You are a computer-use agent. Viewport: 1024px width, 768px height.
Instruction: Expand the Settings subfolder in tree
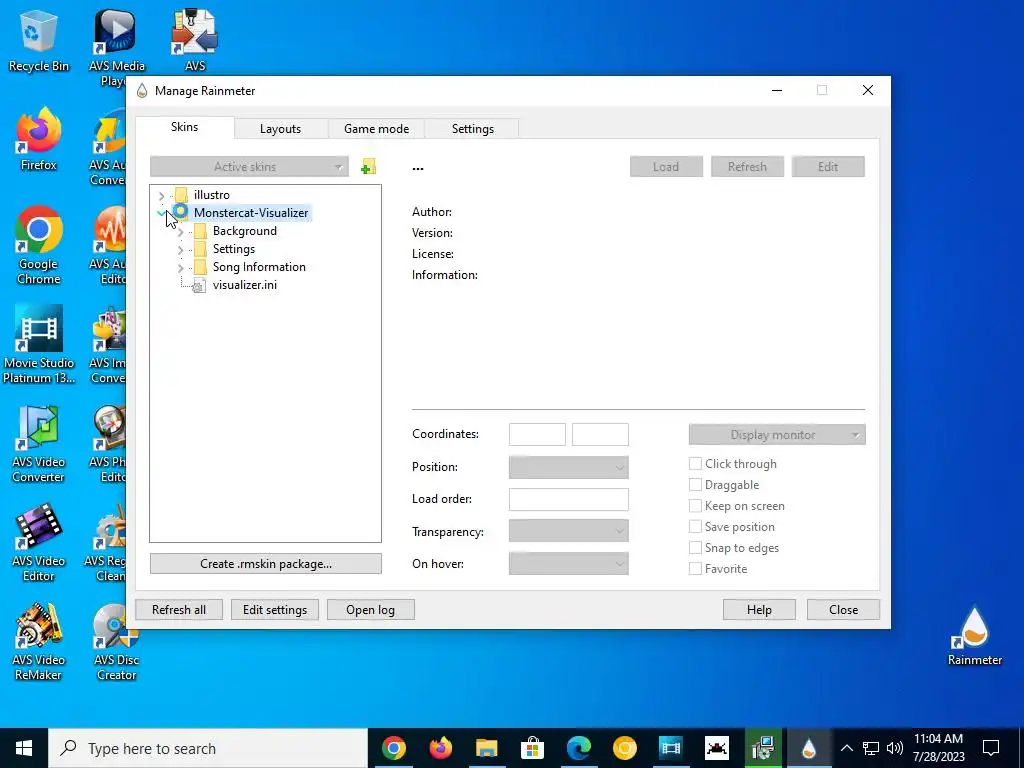(180, 249)
